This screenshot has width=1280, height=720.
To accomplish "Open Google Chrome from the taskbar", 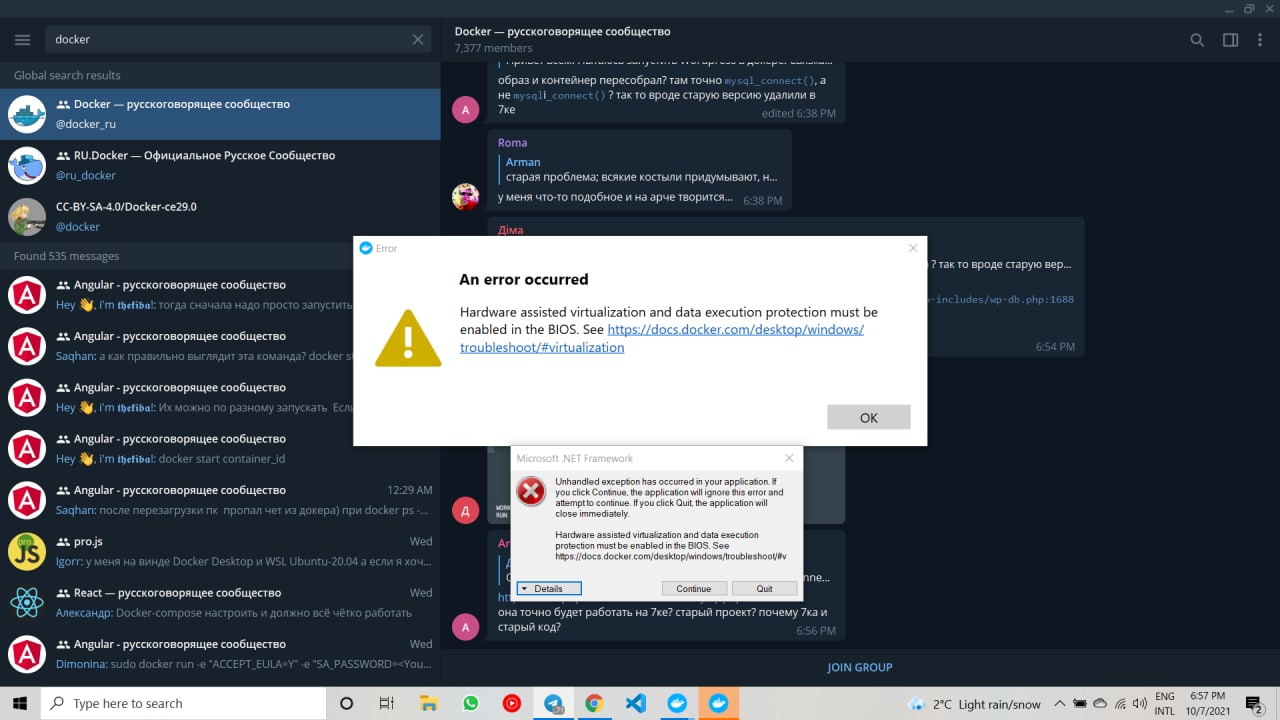I will point(594,703).
